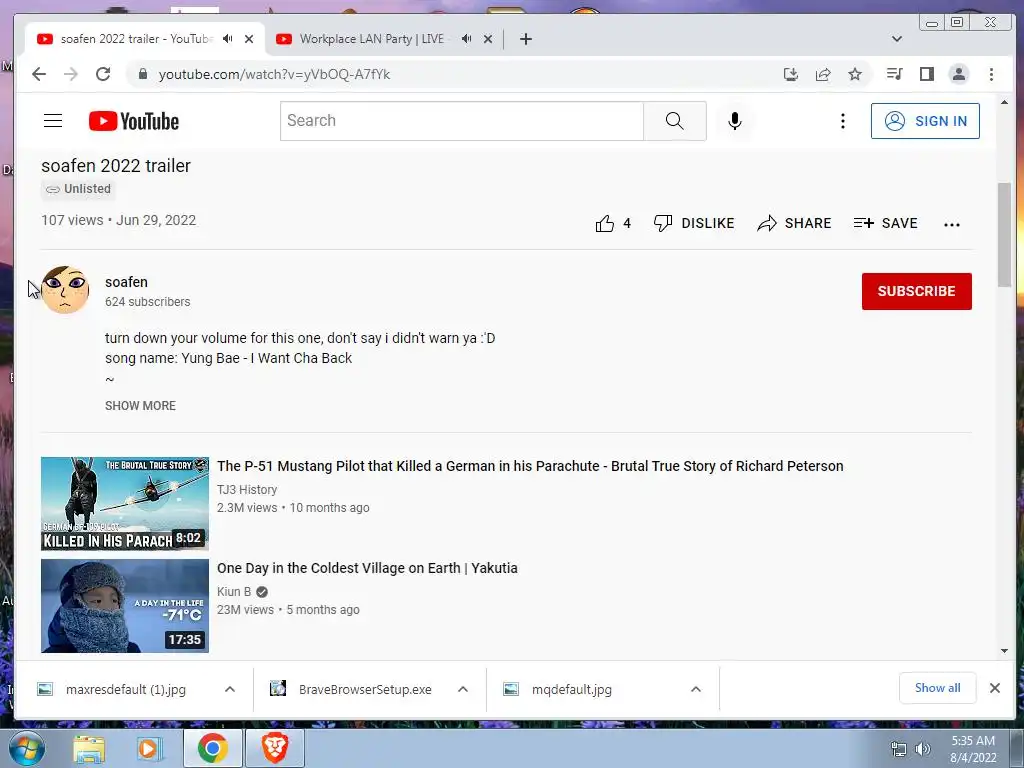Mute the soafen 2022 trailer tab
This screenshot has height=768, width=1024.
227,39
